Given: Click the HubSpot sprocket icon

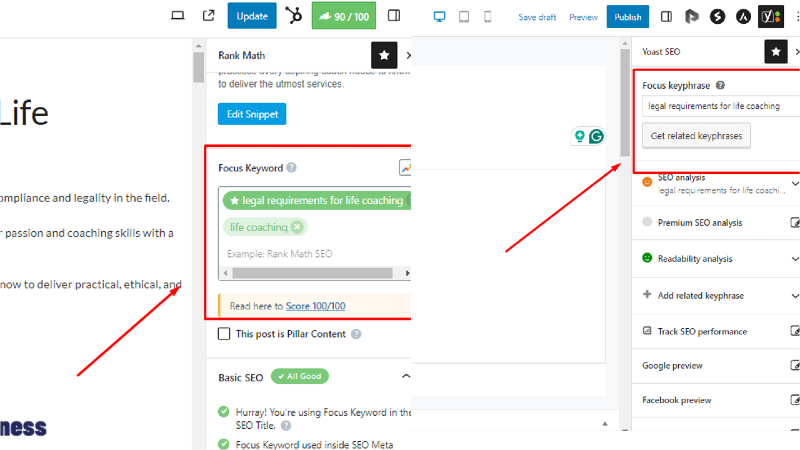Looking at the screenshot, I should click(x=294, y=15).
